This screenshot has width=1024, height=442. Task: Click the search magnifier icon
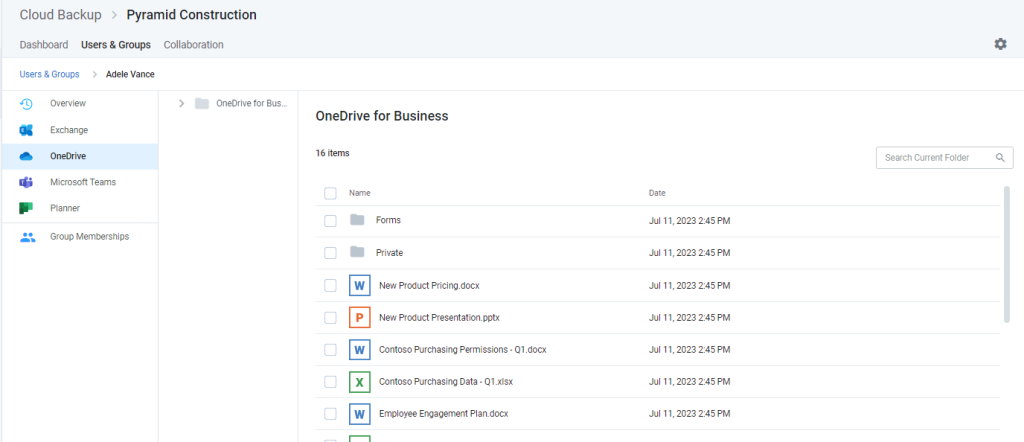click(1000, 157)
